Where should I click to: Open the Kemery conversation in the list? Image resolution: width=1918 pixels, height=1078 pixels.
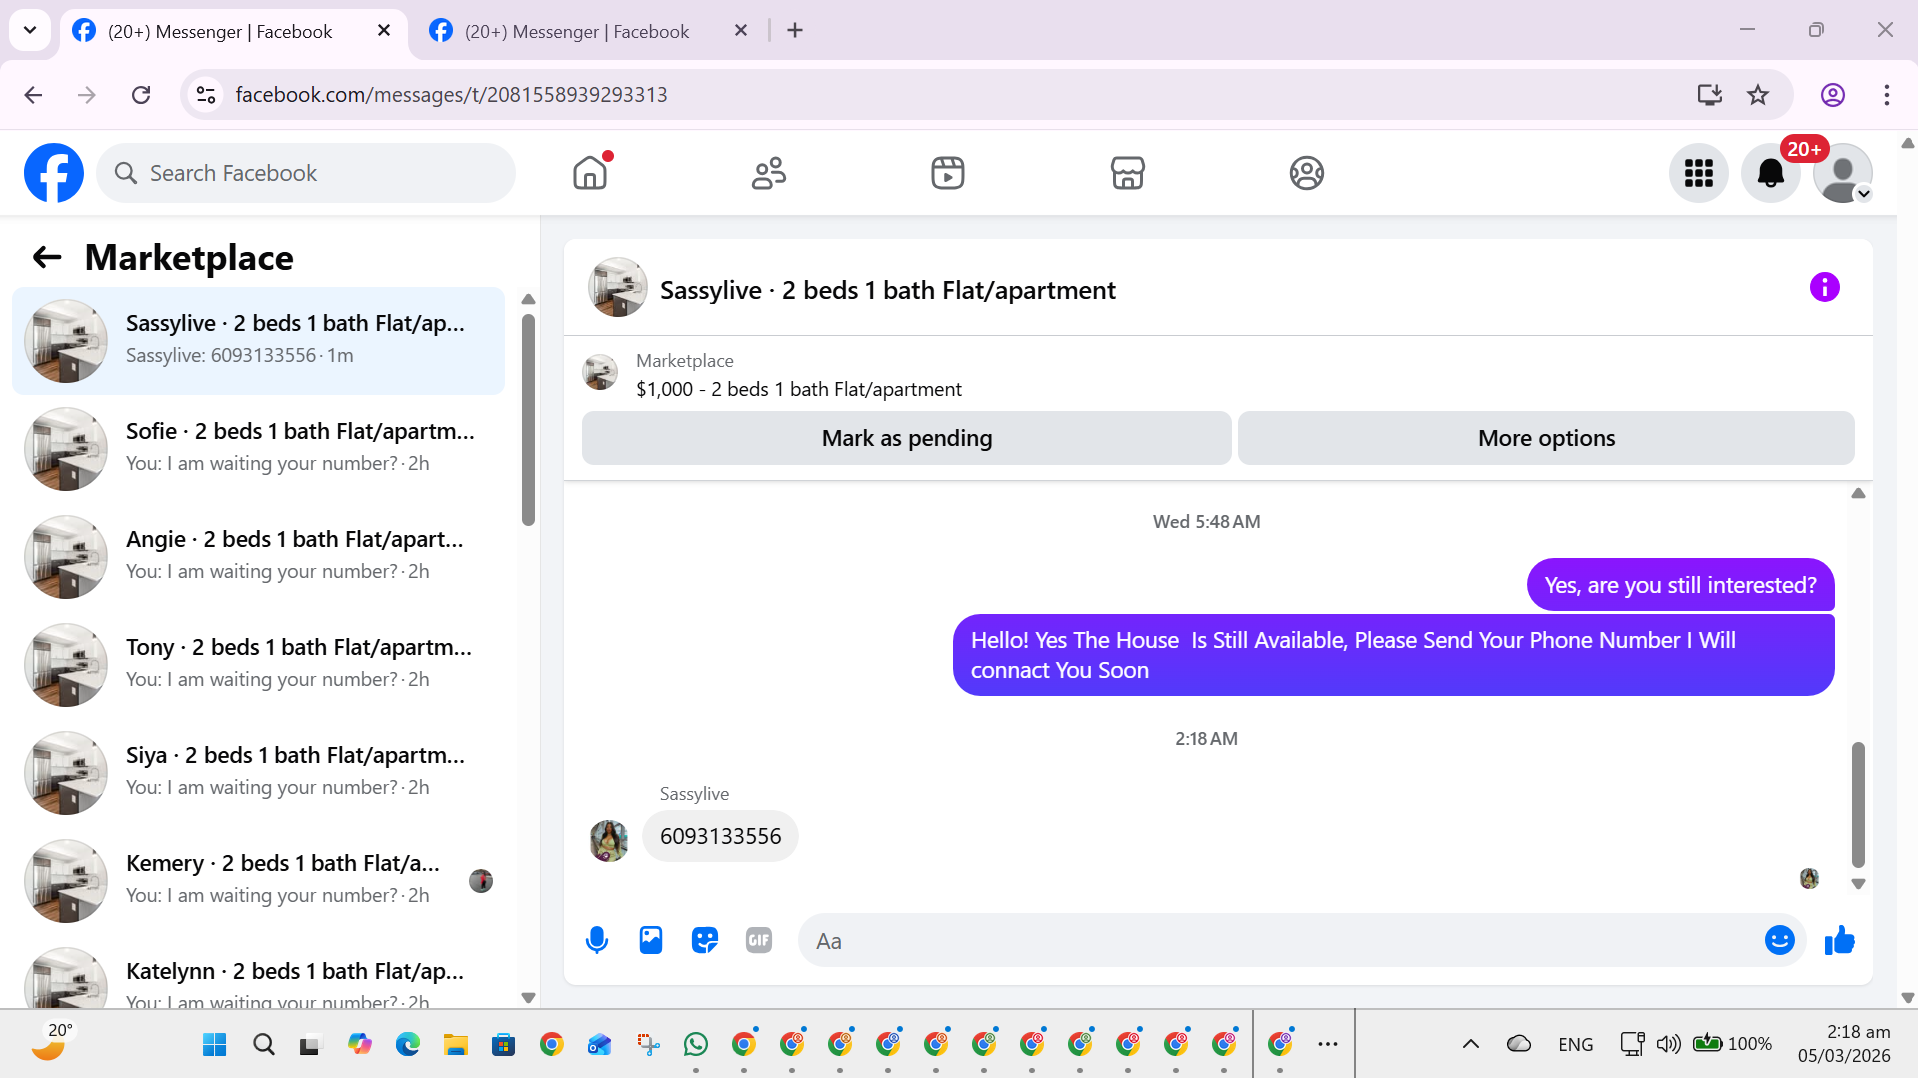click(258, 881)
